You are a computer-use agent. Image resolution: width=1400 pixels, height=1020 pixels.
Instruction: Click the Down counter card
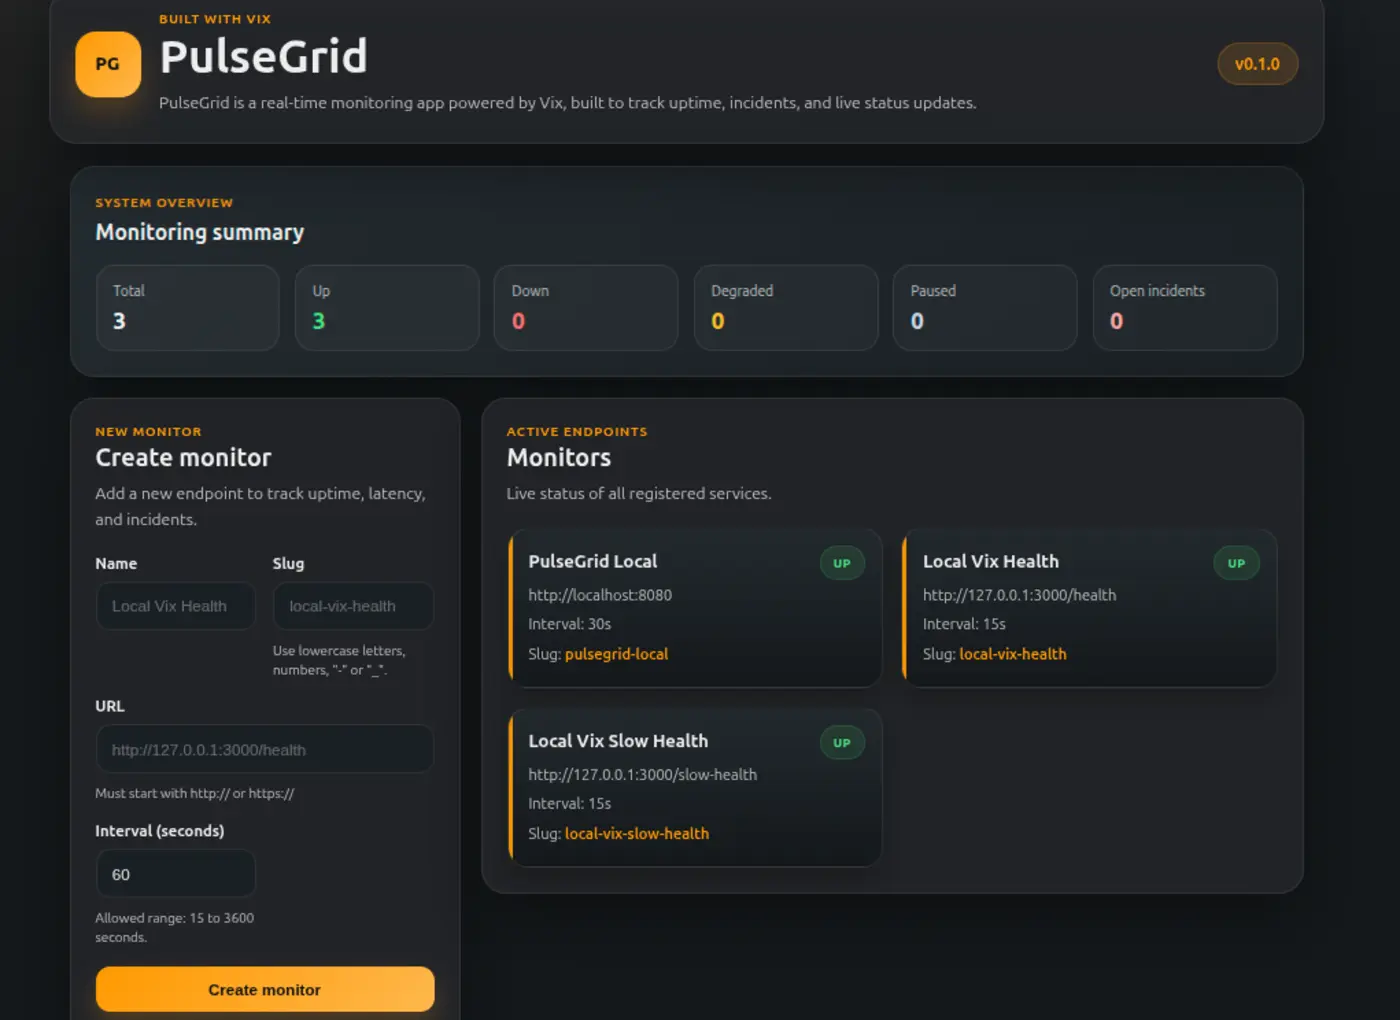pyautogui.click(x=585, y=308)
